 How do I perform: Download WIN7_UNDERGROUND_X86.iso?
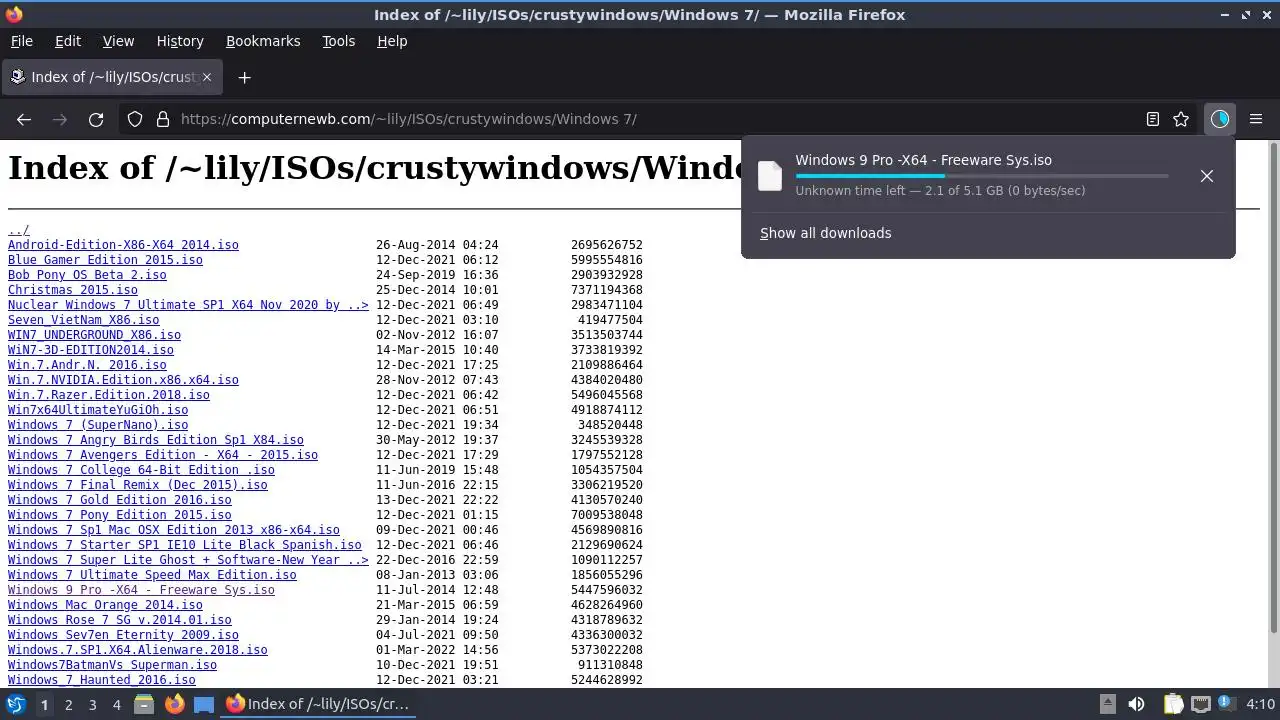point(94,335)
